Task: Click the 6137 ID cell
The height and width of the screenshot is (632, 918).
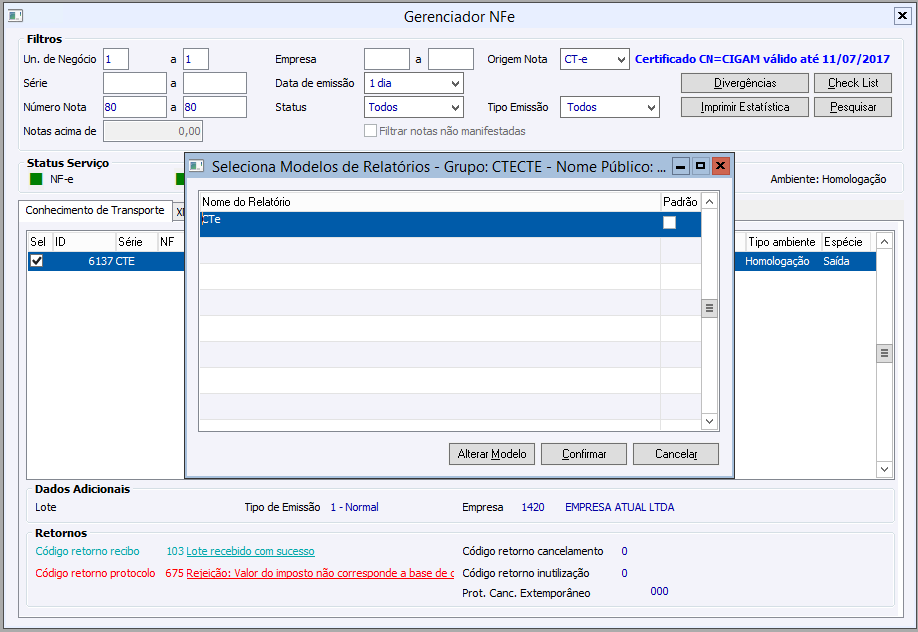Action: 100,261
